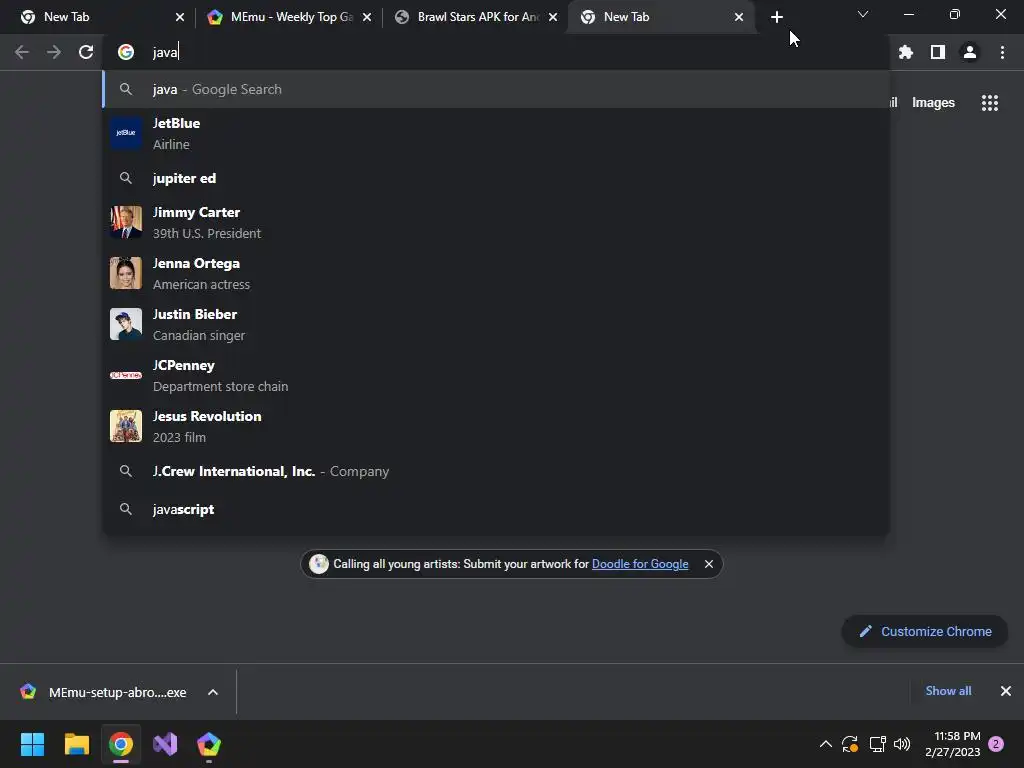Open the profile avatar menu

coord(970,52)
